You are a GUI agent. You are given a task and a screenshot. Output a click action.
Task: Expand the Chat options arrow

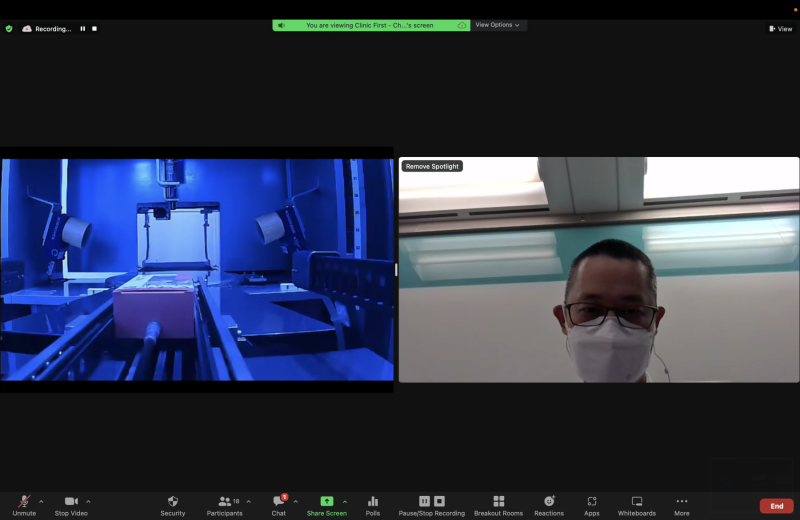coord(295,502)
